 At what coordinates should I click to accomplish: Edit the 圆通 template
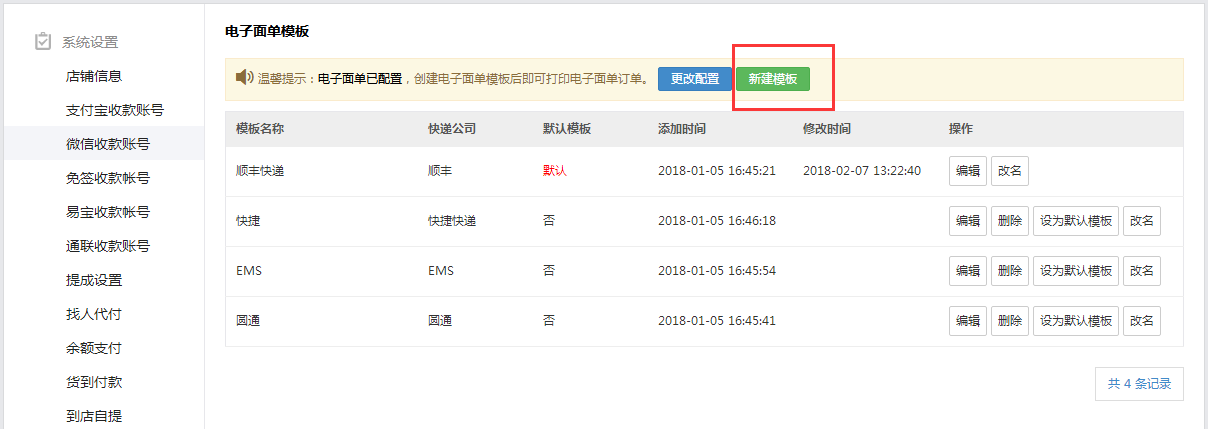click(968, 321)
